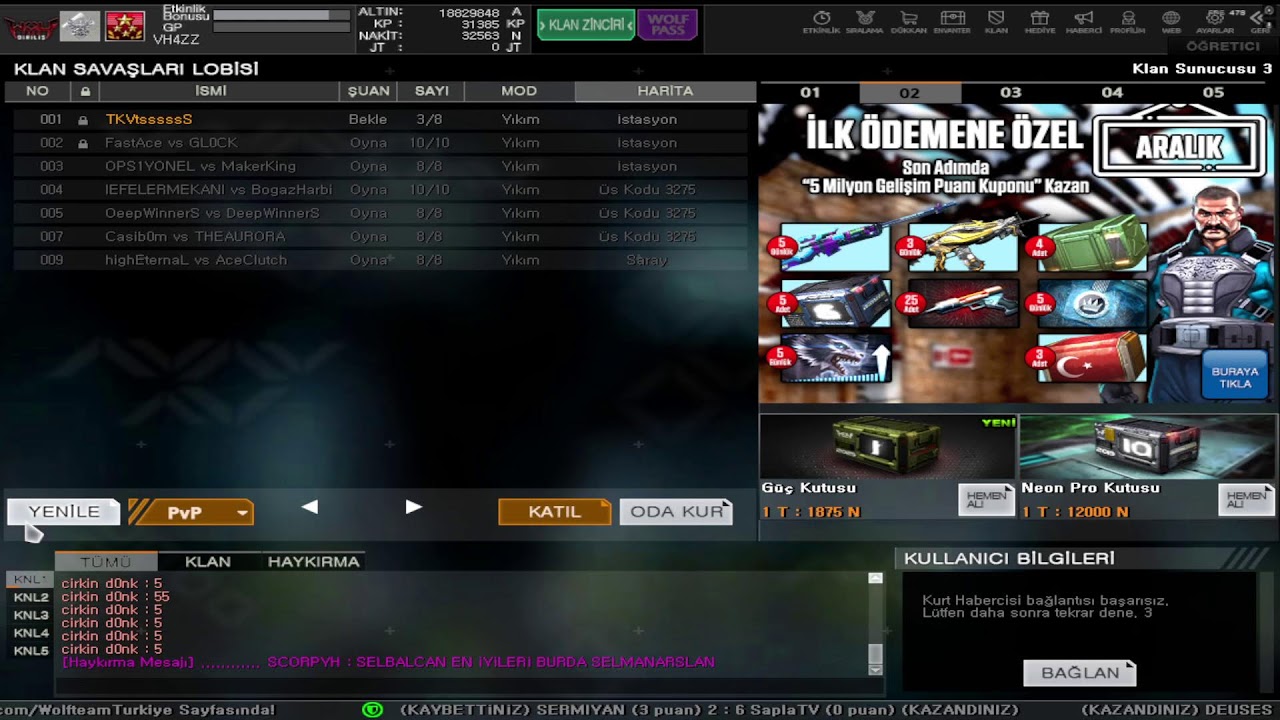Sort rooms by the Şuan column header
Viewport: 1280px width, 720px height.
point(369,91)
